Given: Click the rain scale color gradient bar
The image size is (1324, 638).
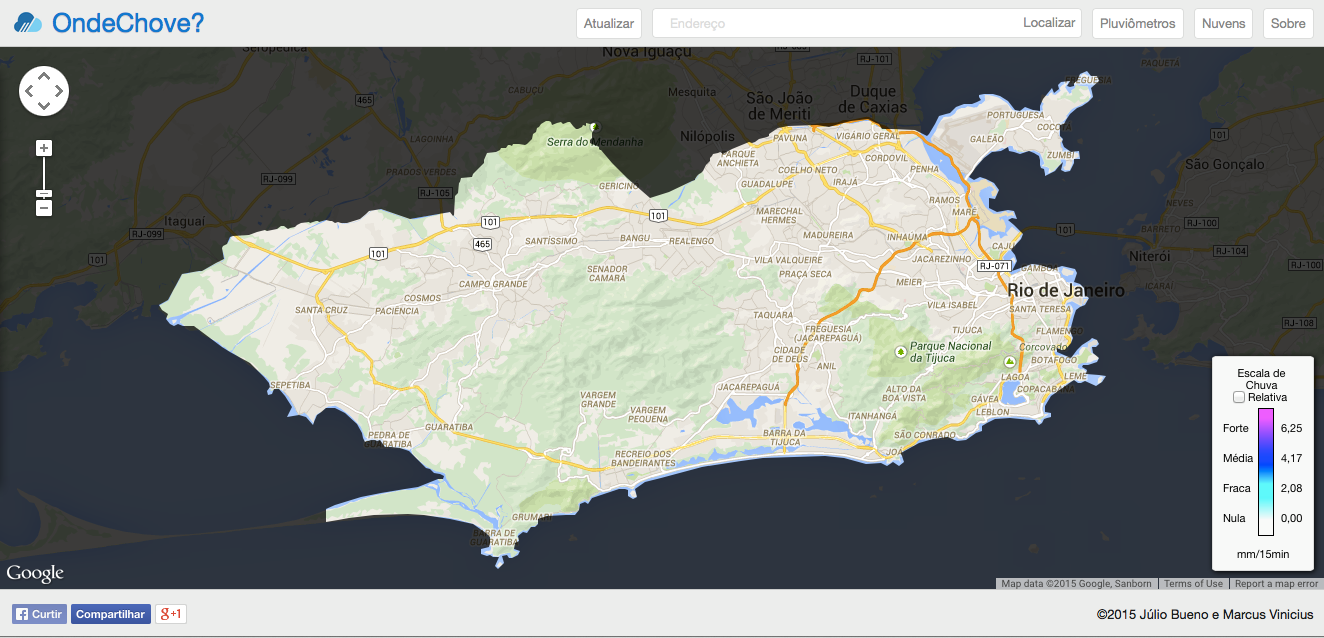Looking at the screenshot, I should point(1266,472).
